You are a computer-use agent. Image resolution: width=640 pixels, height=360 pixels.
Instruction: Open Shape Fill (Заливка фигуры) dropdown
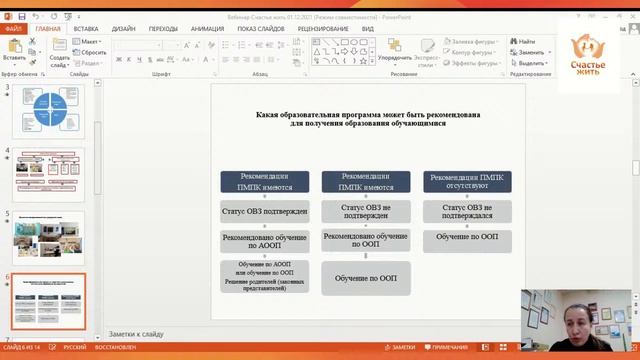pos(471,42)
